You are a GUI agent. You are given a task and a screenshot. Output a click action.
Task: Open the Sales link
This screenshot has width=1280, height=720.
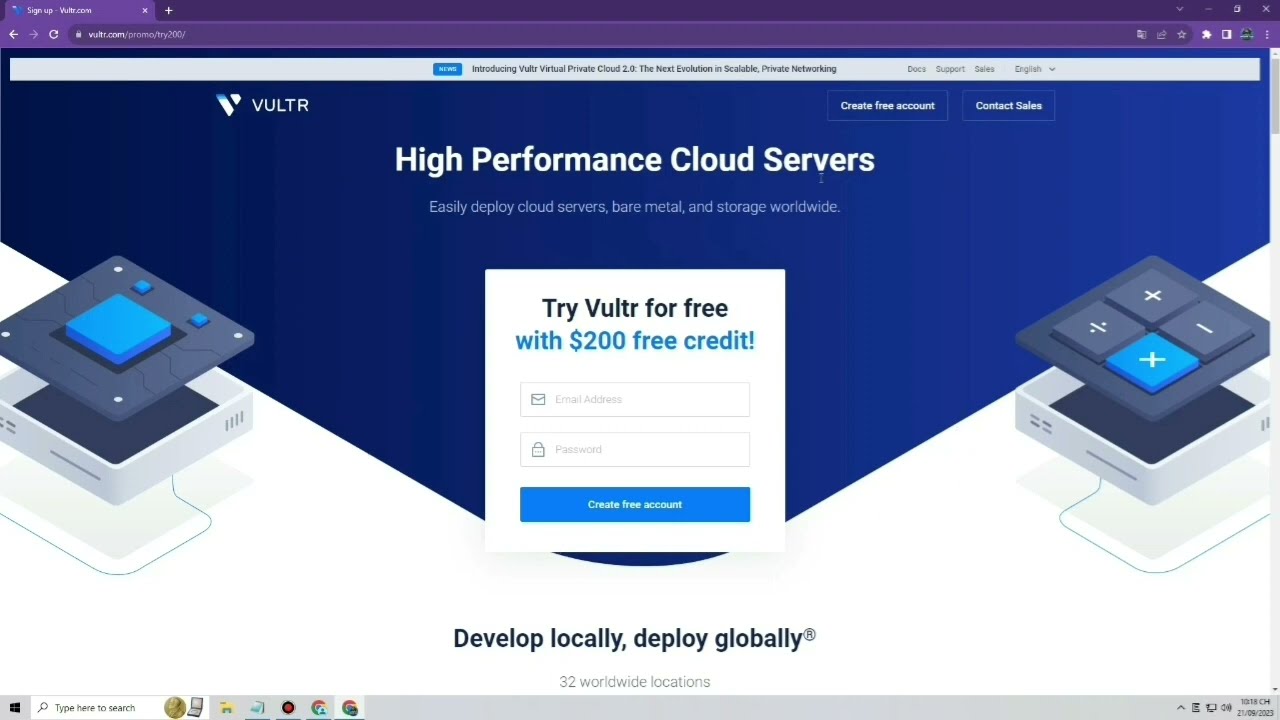(x=984, y=69)
